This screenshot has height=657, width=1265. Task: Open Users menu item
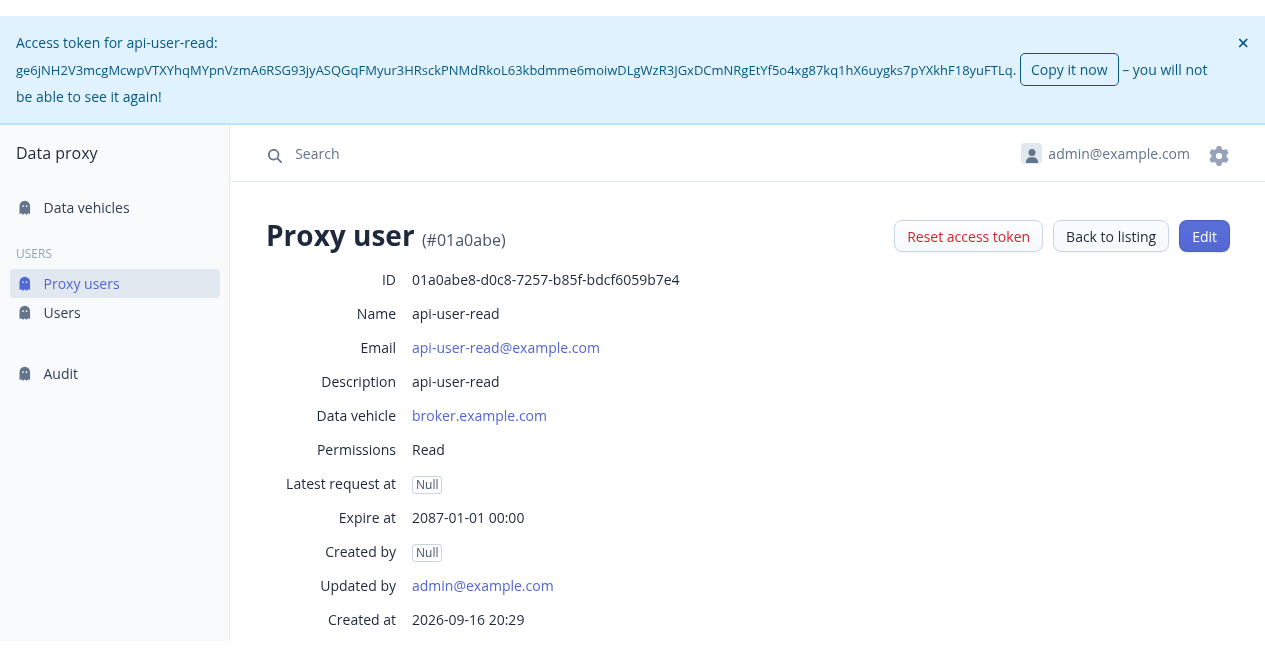tap(115, 313)
